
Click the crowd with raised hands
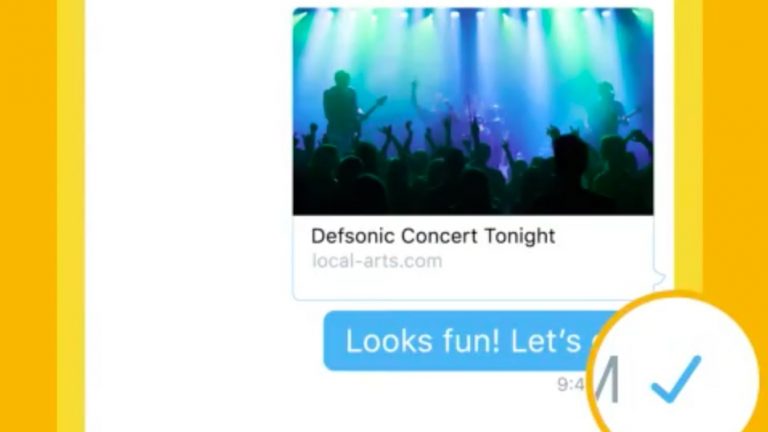pos(473,167)
